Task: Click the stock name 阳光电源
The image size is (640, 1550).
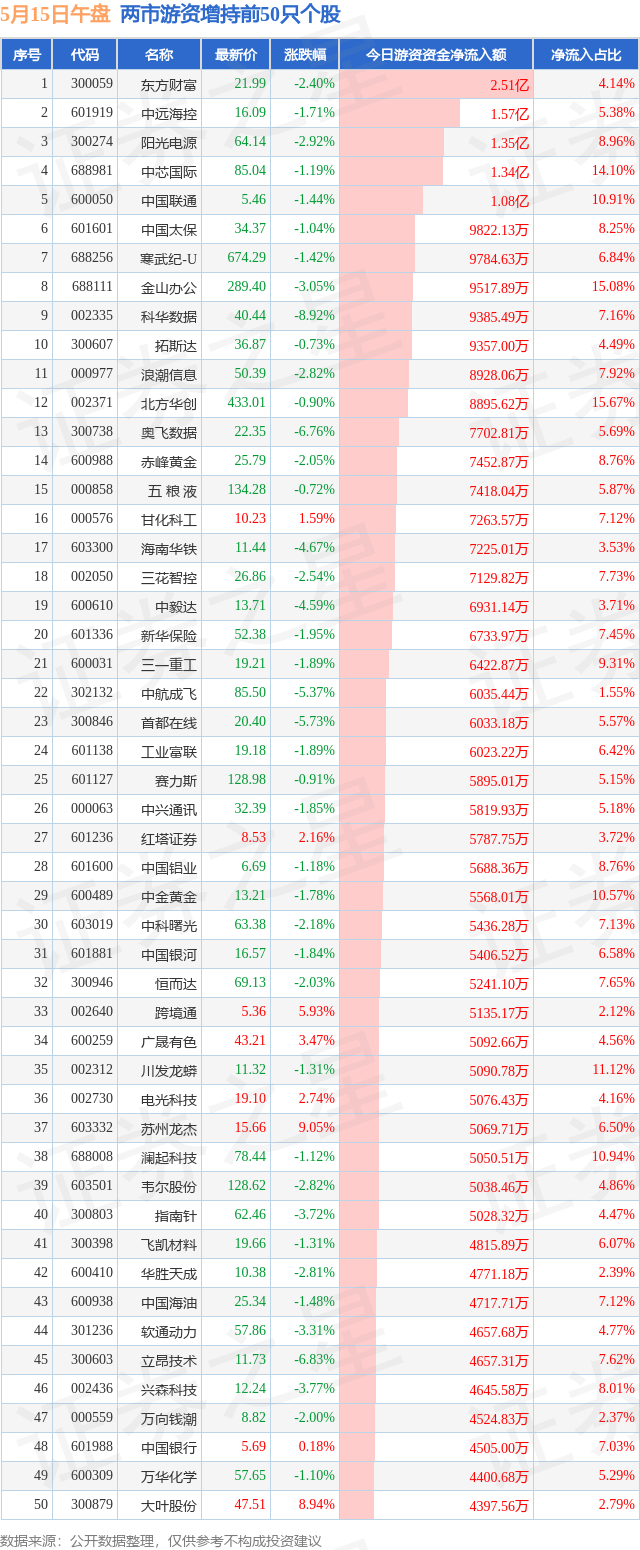Action: tap(169, 143)
